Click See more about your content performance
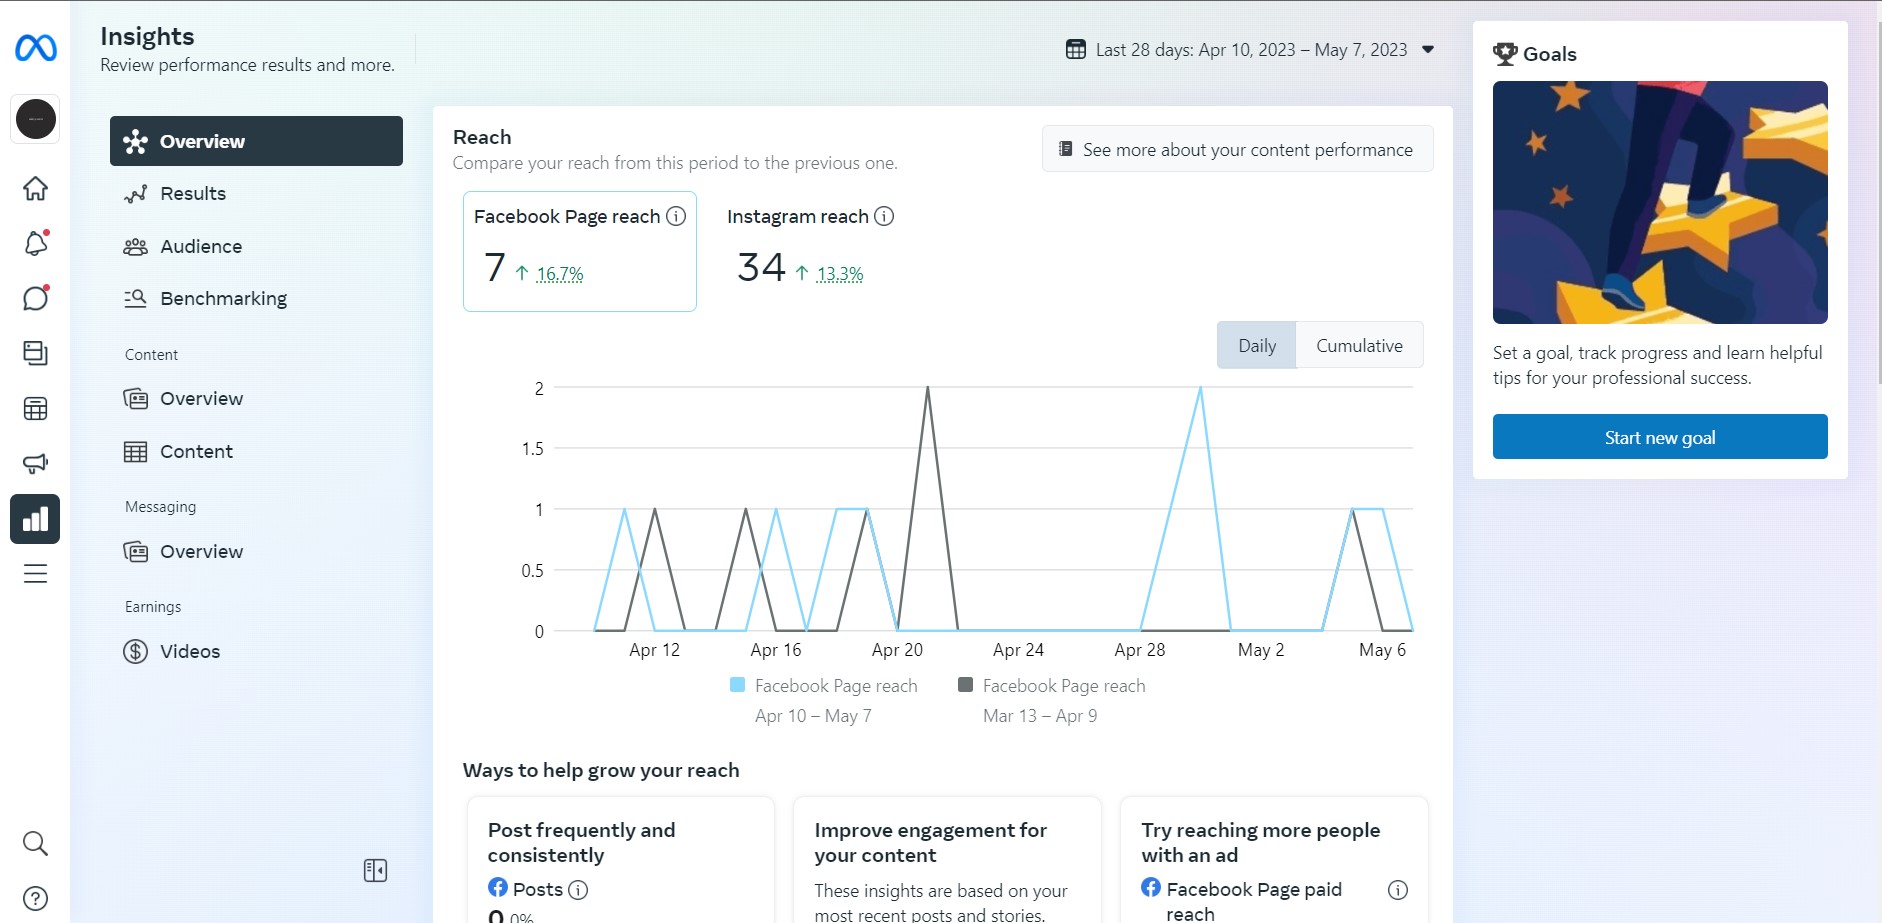Viewport: 1882px width, 923px height. point(1237,149)
